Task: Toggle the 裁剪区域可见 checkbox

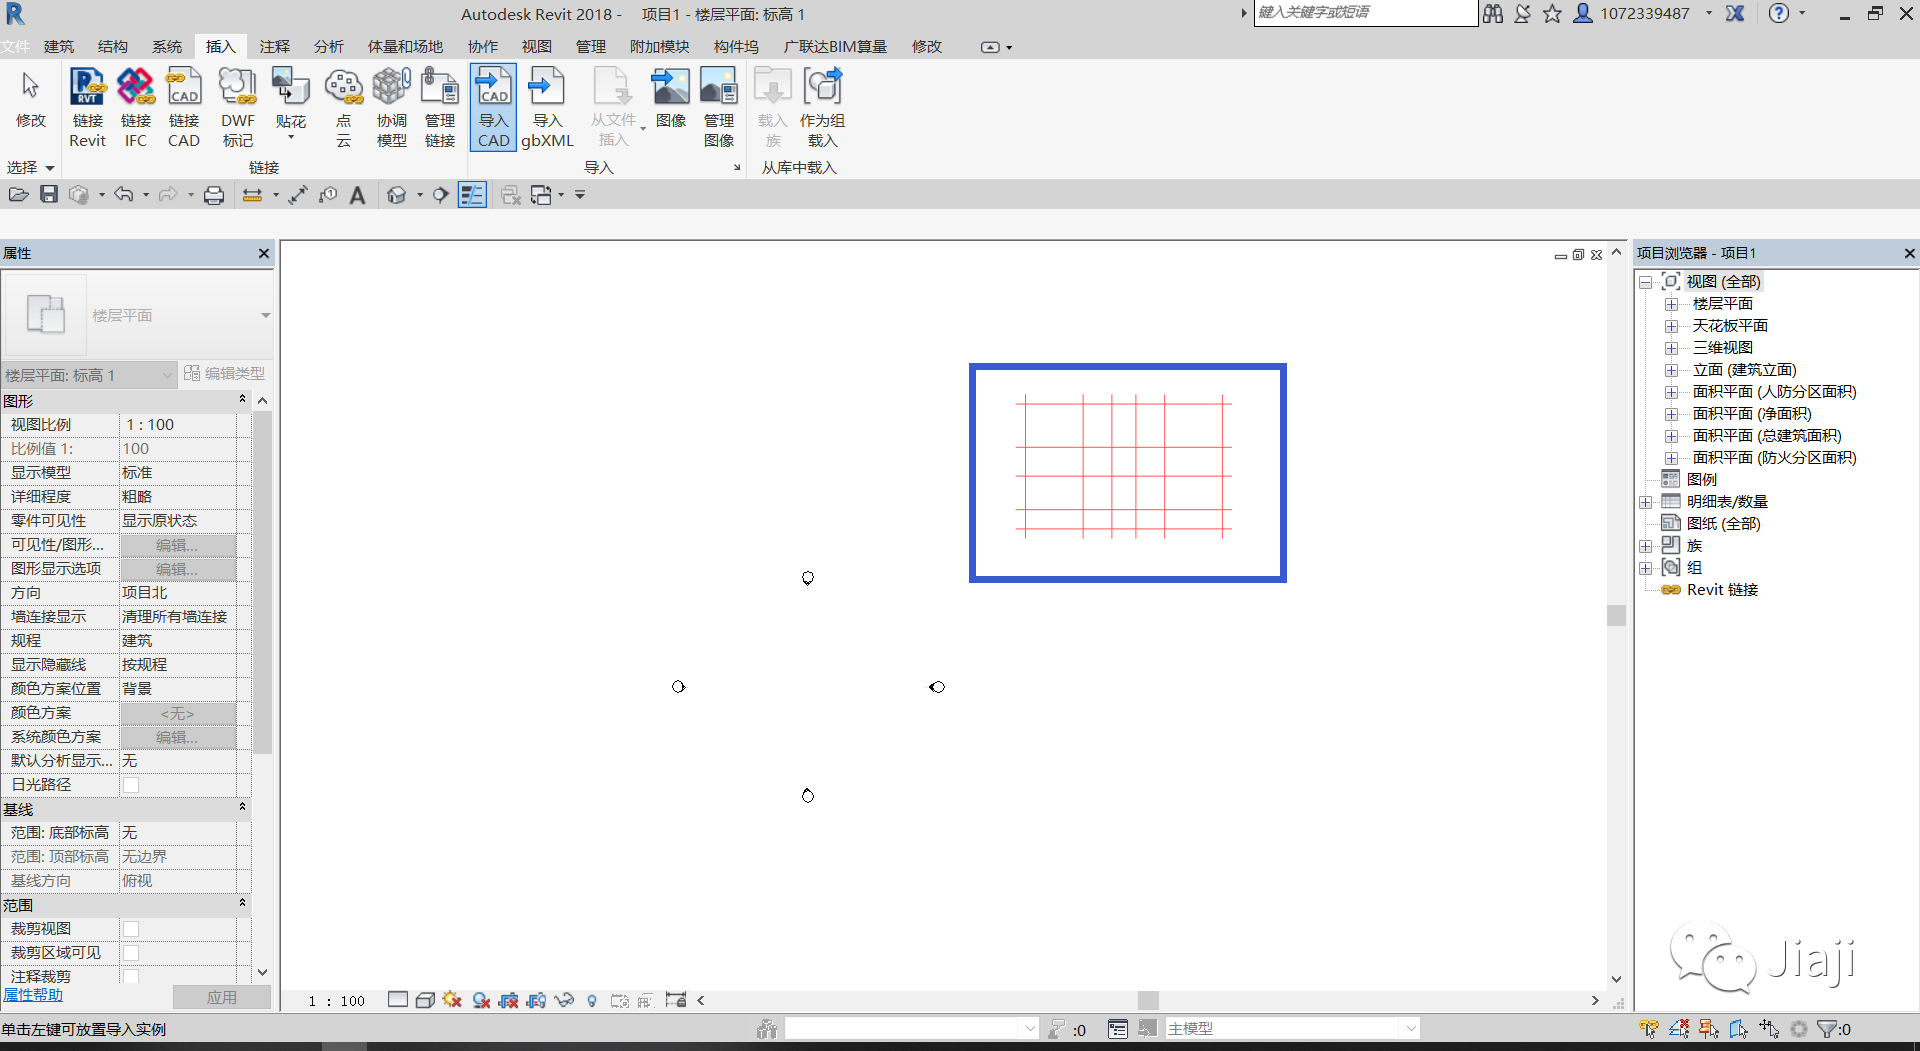Action: click(131, 953)
